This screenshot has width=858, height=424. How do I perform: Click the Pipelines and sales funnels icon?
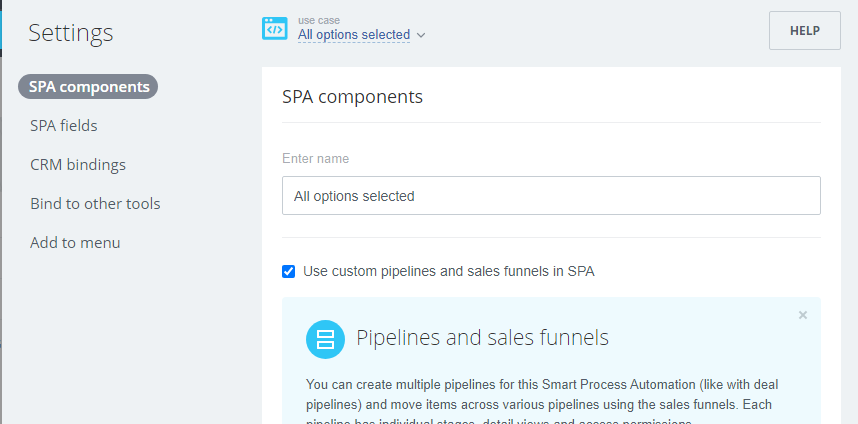point(325,338)
